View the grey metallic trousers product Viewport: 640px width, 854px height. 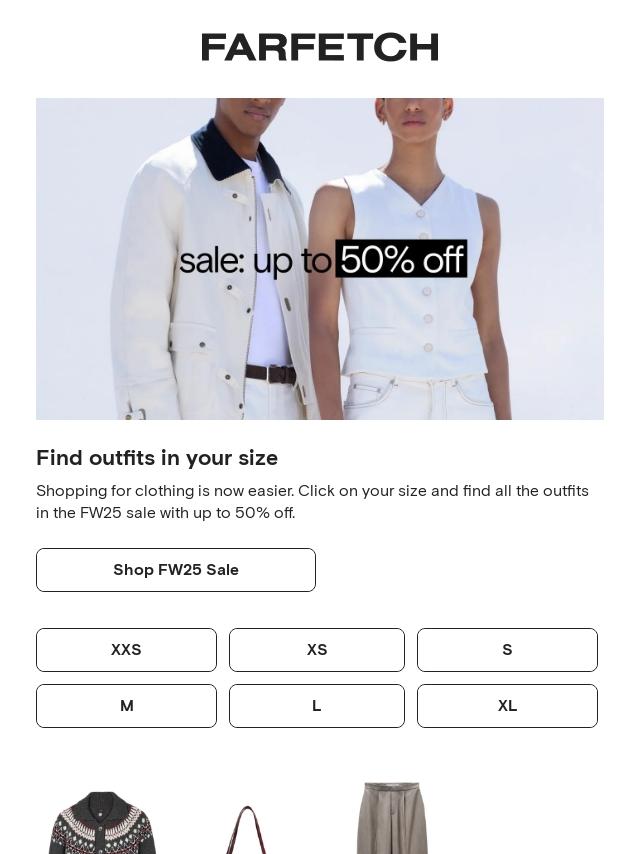[x=392, y=818]
